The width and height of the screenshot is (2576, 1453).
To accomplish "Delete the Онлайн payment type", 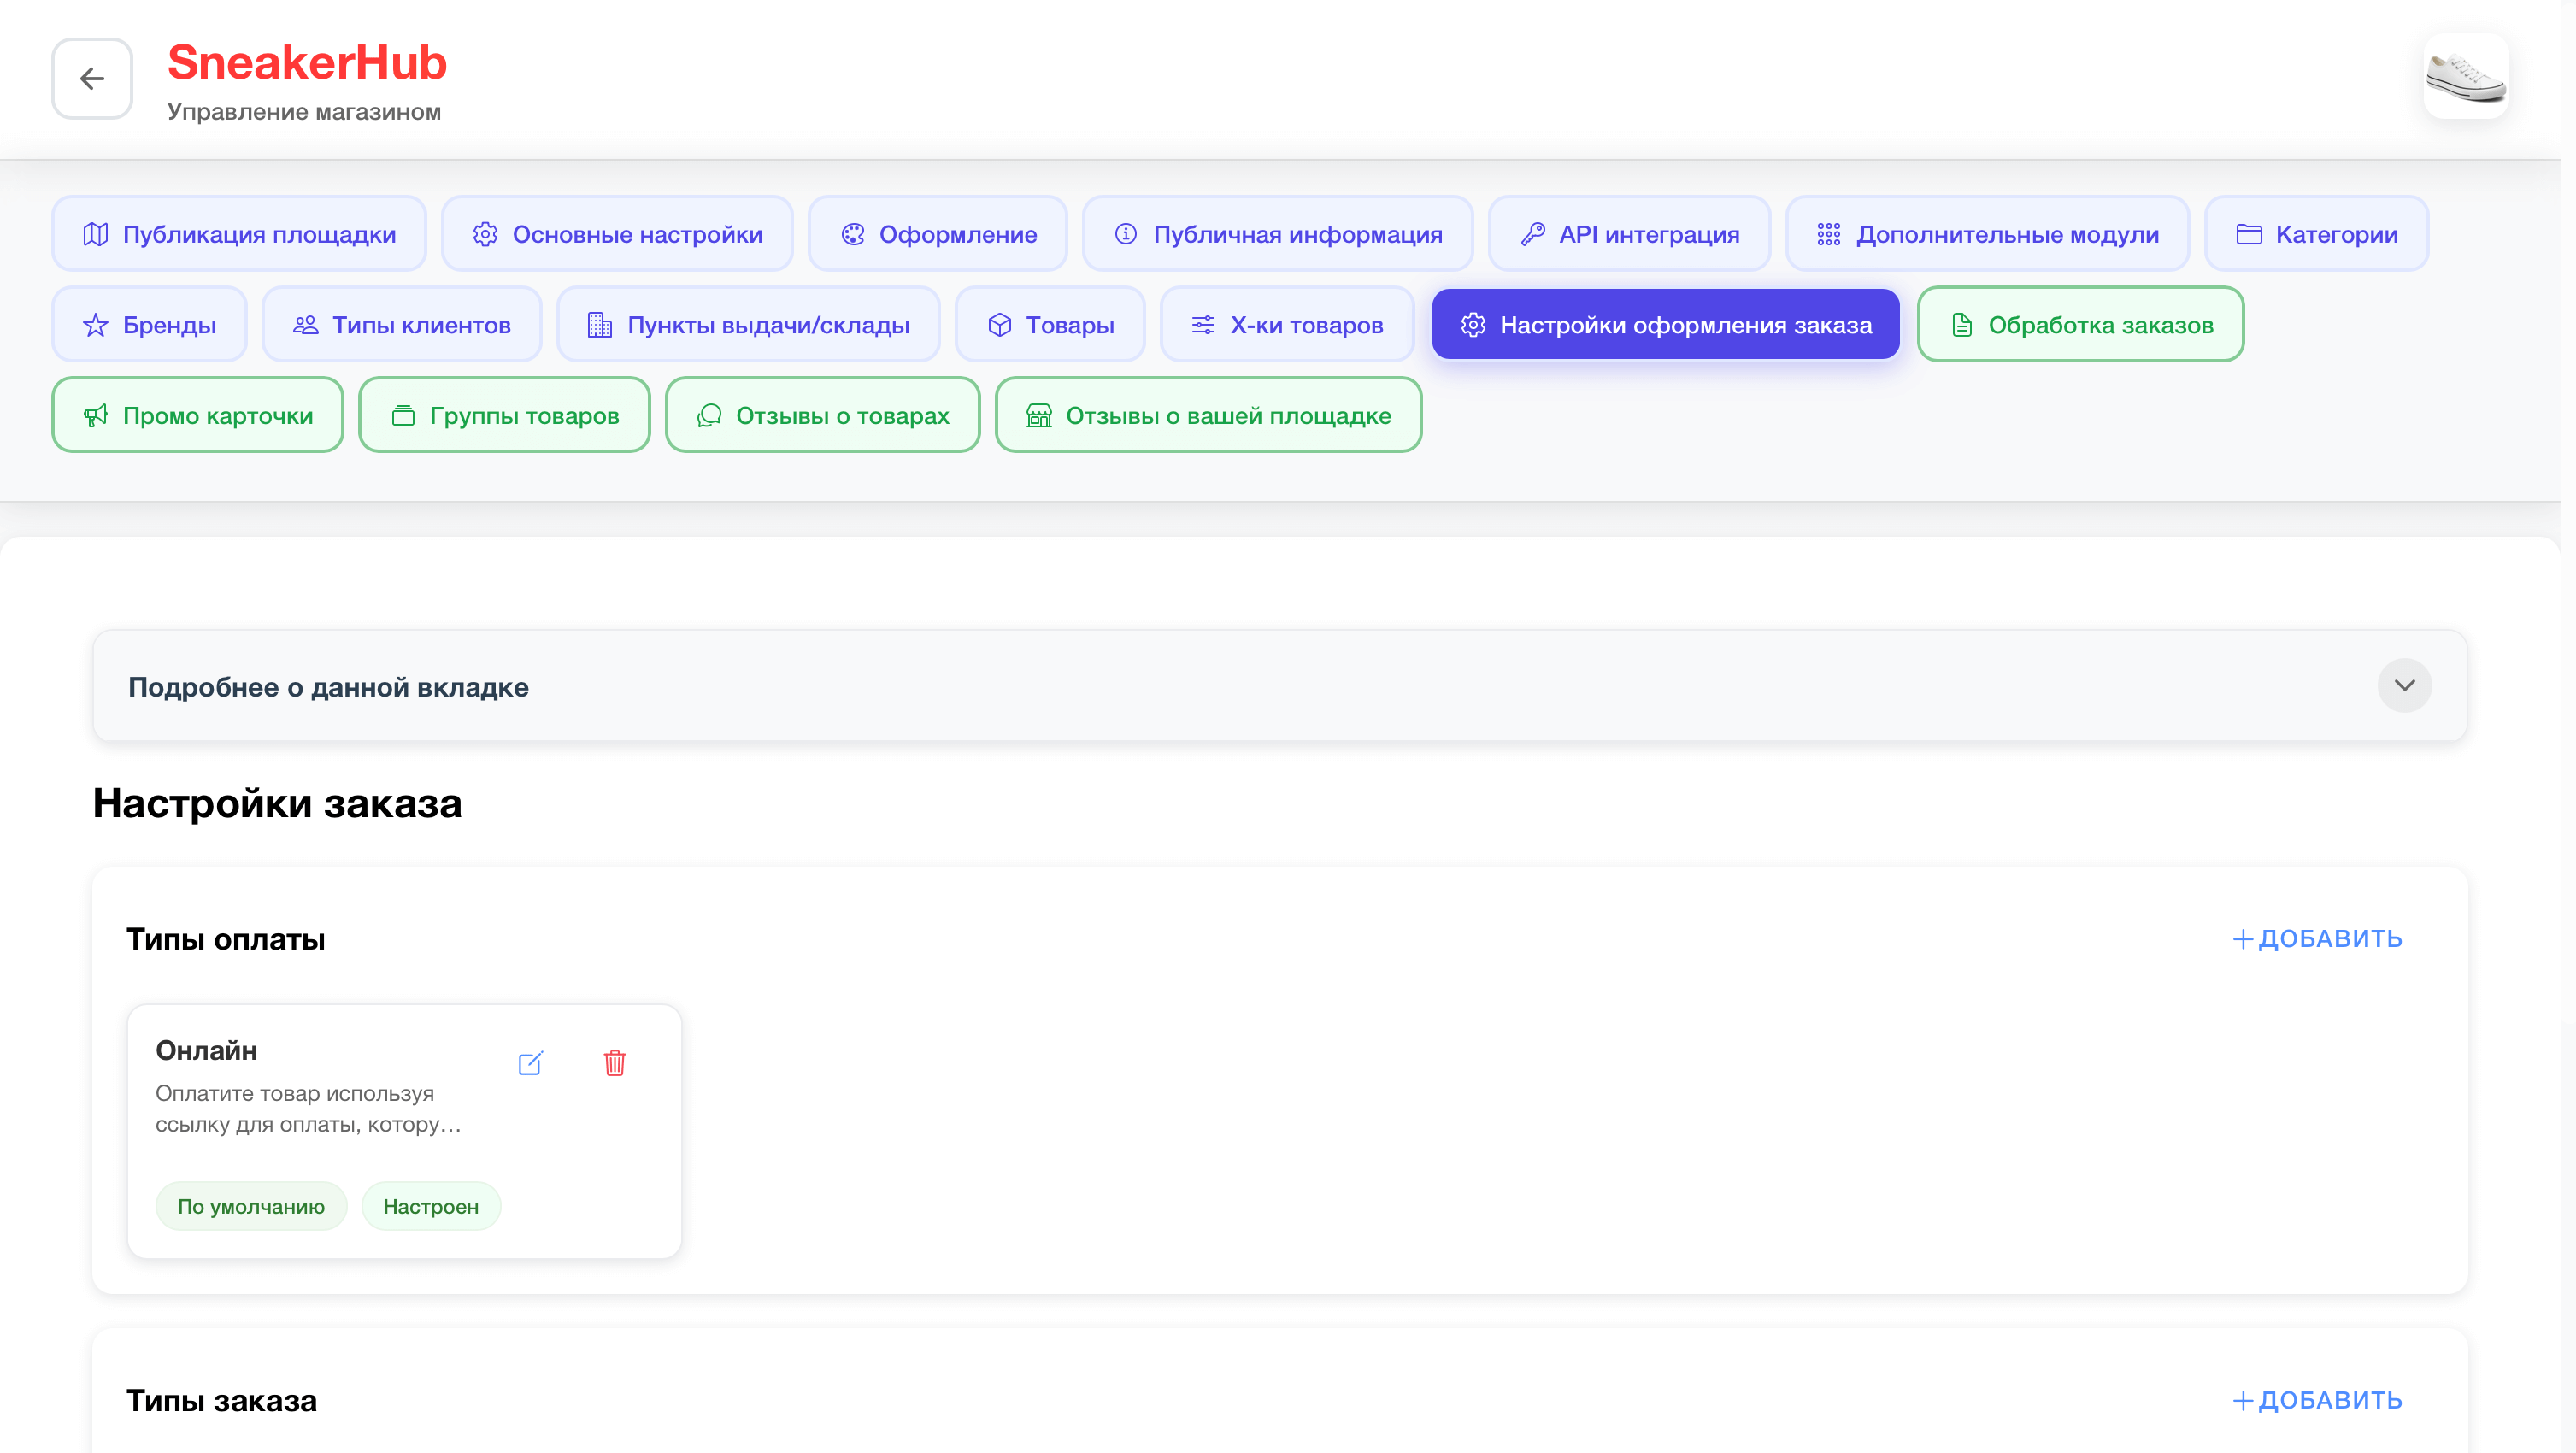I will (x=615, y=1063).
